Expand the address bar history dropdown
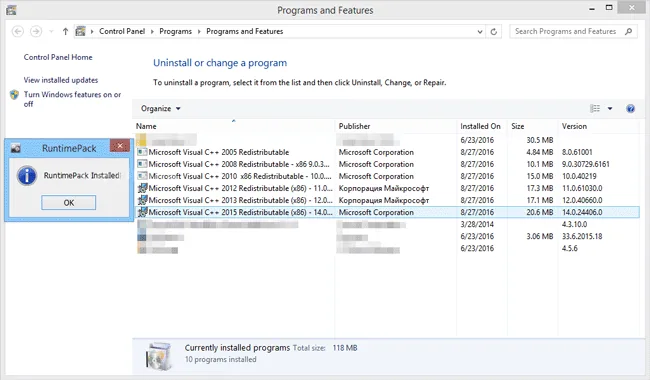Image resolution: width=650 pixels, height=380 pixels. tap(480, 31)
